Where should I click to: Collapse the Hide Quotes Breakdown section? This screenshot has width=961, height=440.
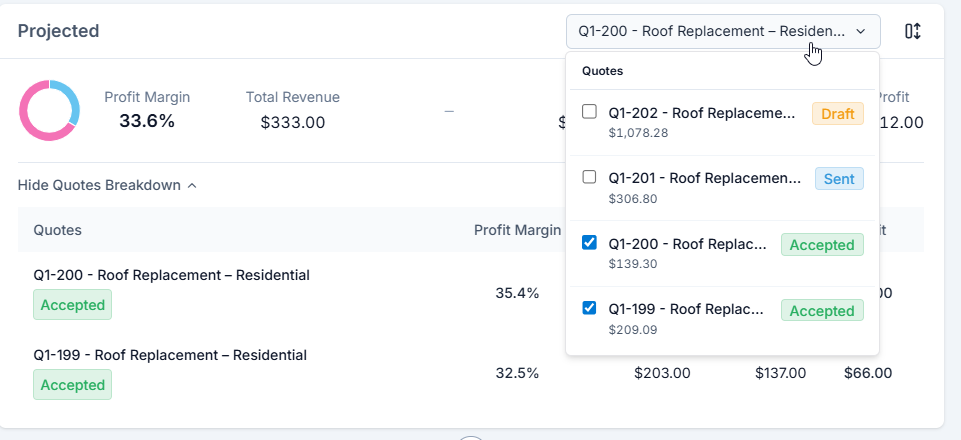click(100, 185)
